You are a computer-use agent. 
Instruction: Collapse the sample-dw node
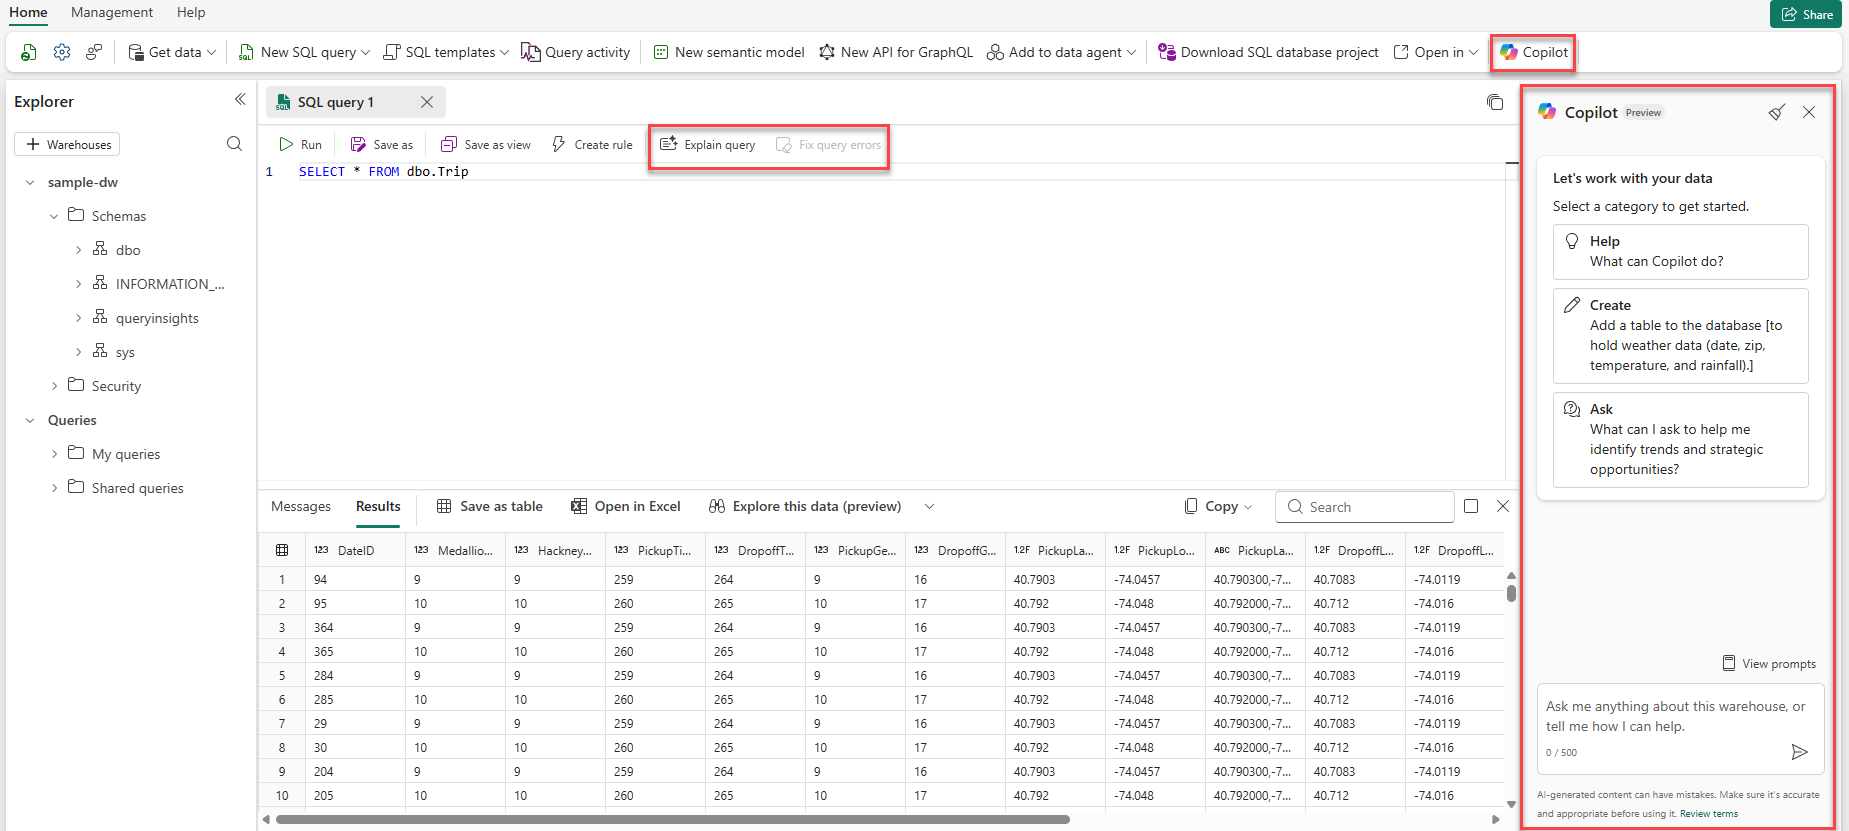click(x=30, y=182)
